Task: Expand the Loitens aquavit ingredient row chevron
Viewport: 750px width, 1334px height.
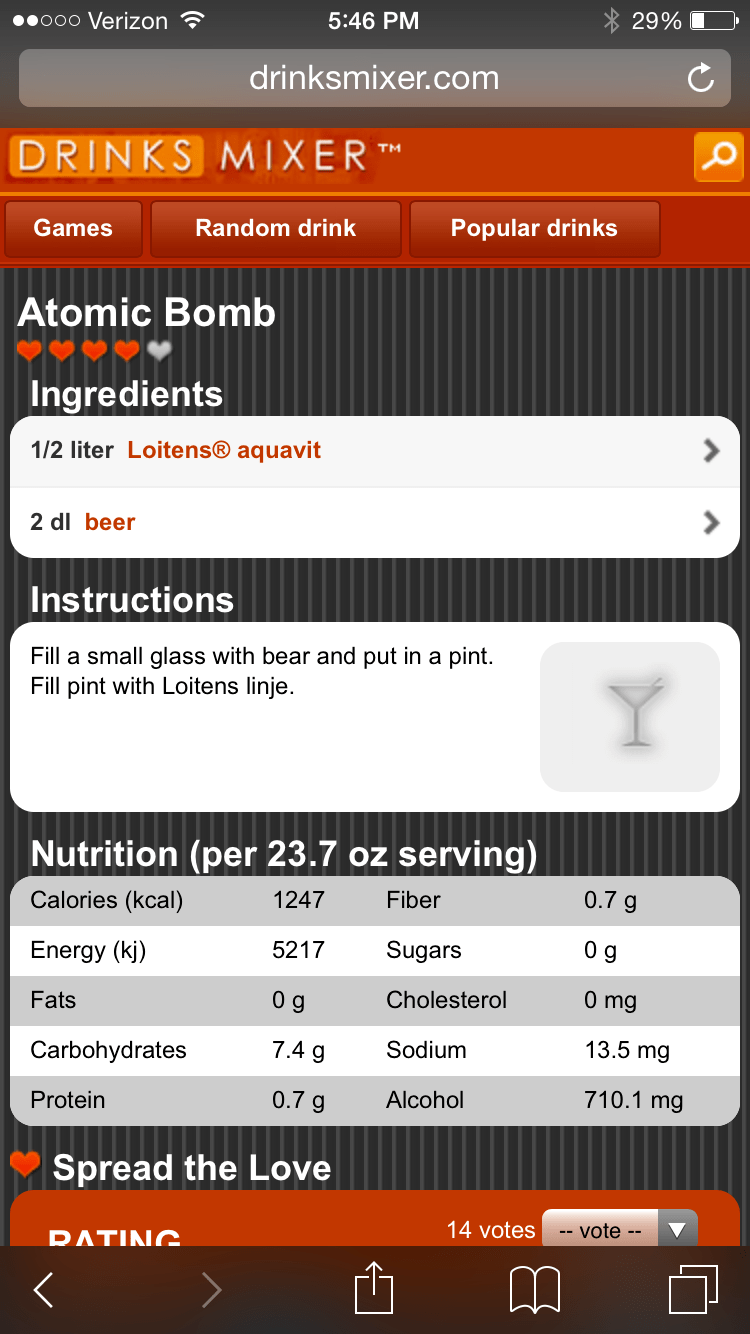Action: 711,451
